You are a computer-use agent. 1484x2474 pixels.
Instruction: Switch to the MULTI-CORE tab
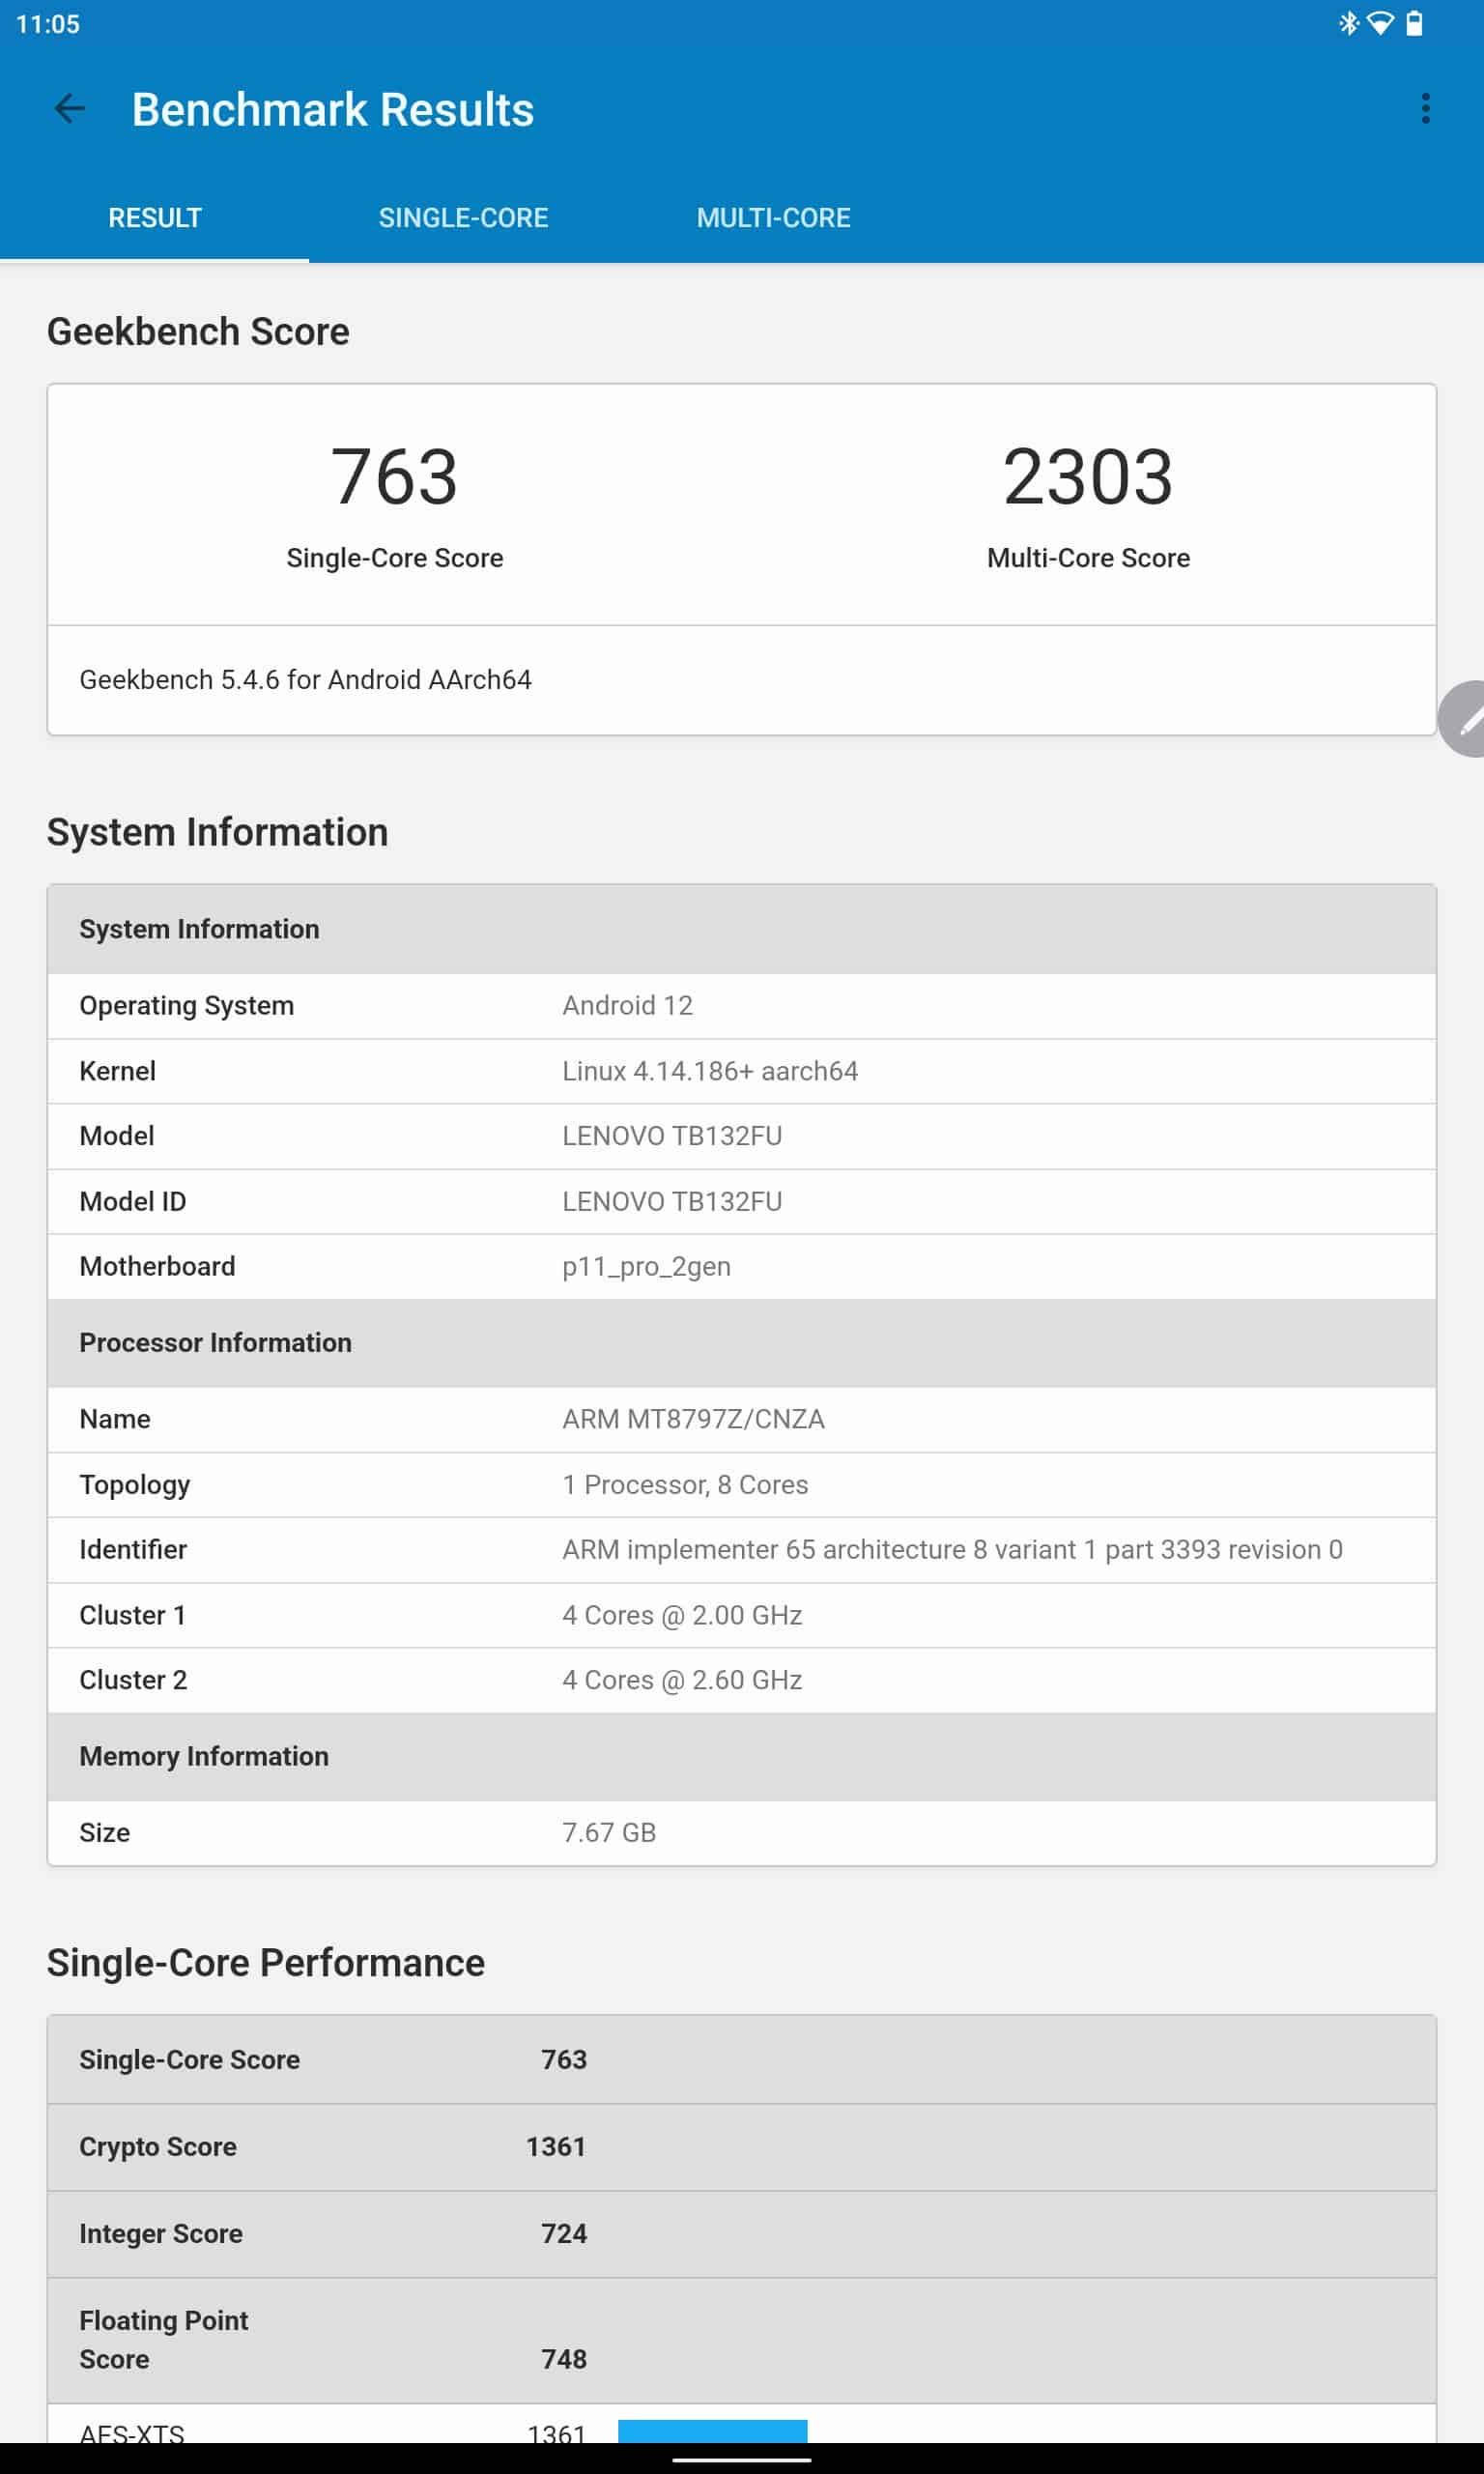coord(773,218)
